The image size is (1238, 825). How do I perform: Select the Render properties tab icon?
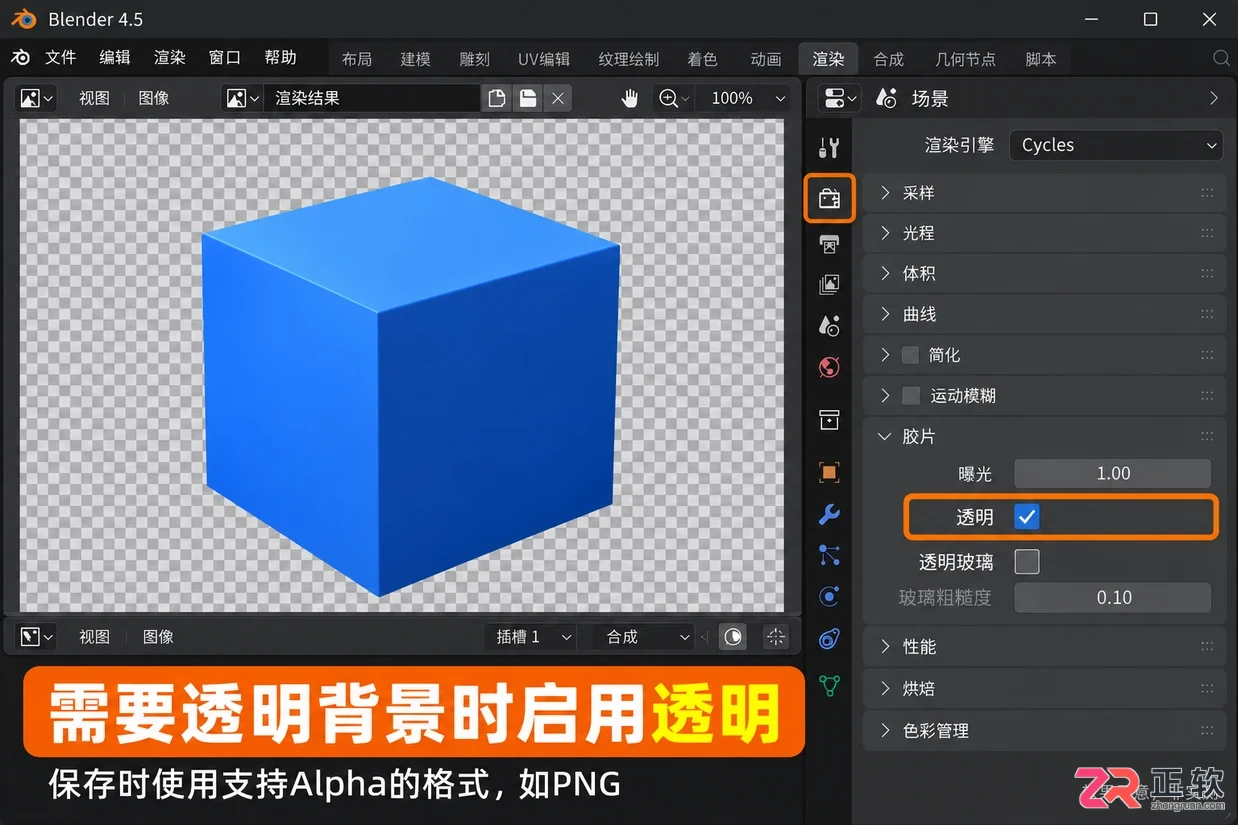click(829, 197)
